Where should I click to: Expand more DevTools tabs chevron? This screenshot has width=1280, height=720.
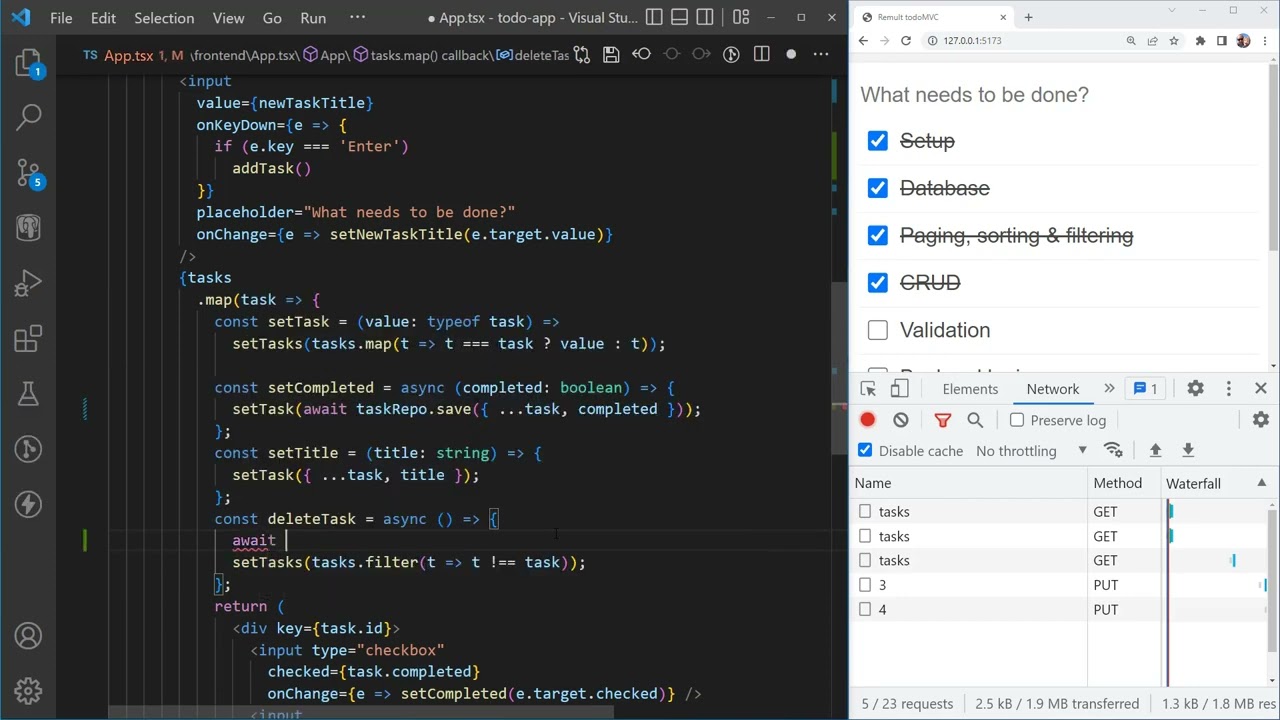point(1109,389)
